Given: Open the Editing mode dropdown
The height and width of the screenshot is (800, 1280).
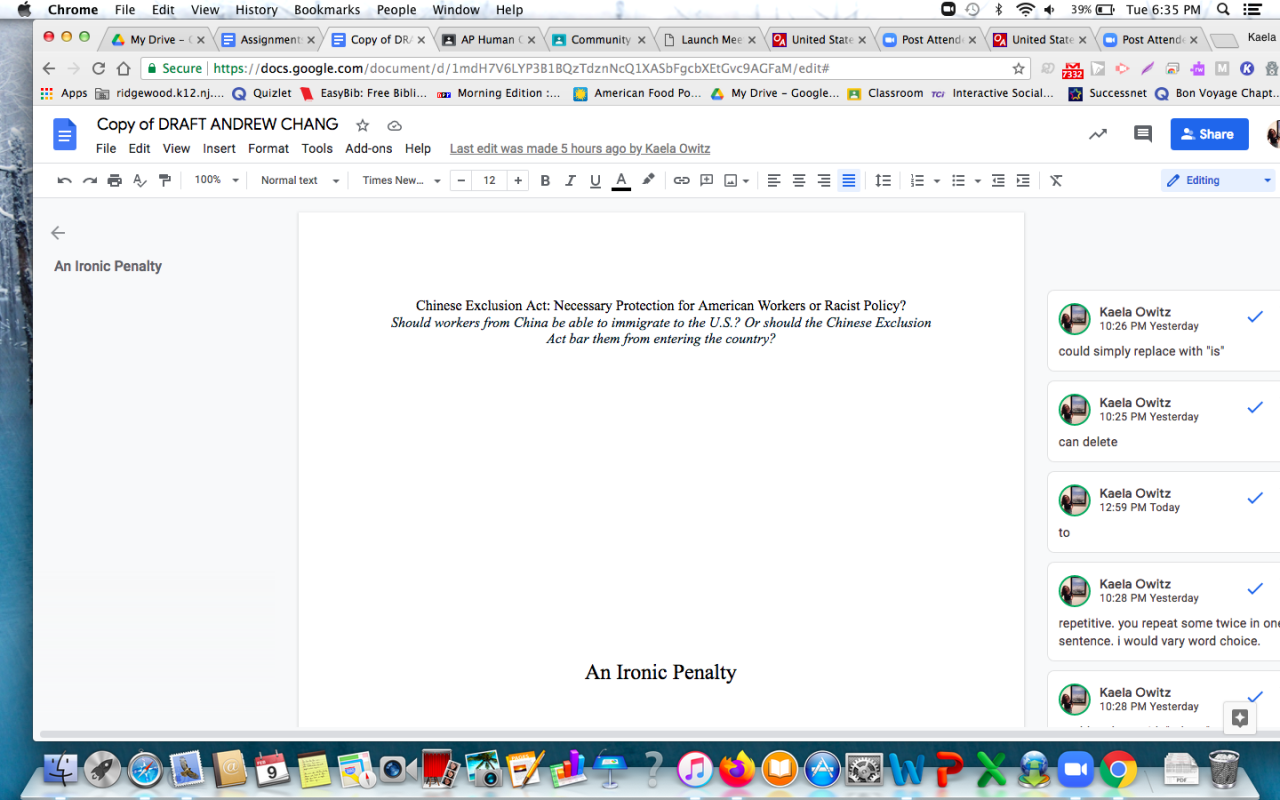Looking at the screenshot, I should 1217,181.
